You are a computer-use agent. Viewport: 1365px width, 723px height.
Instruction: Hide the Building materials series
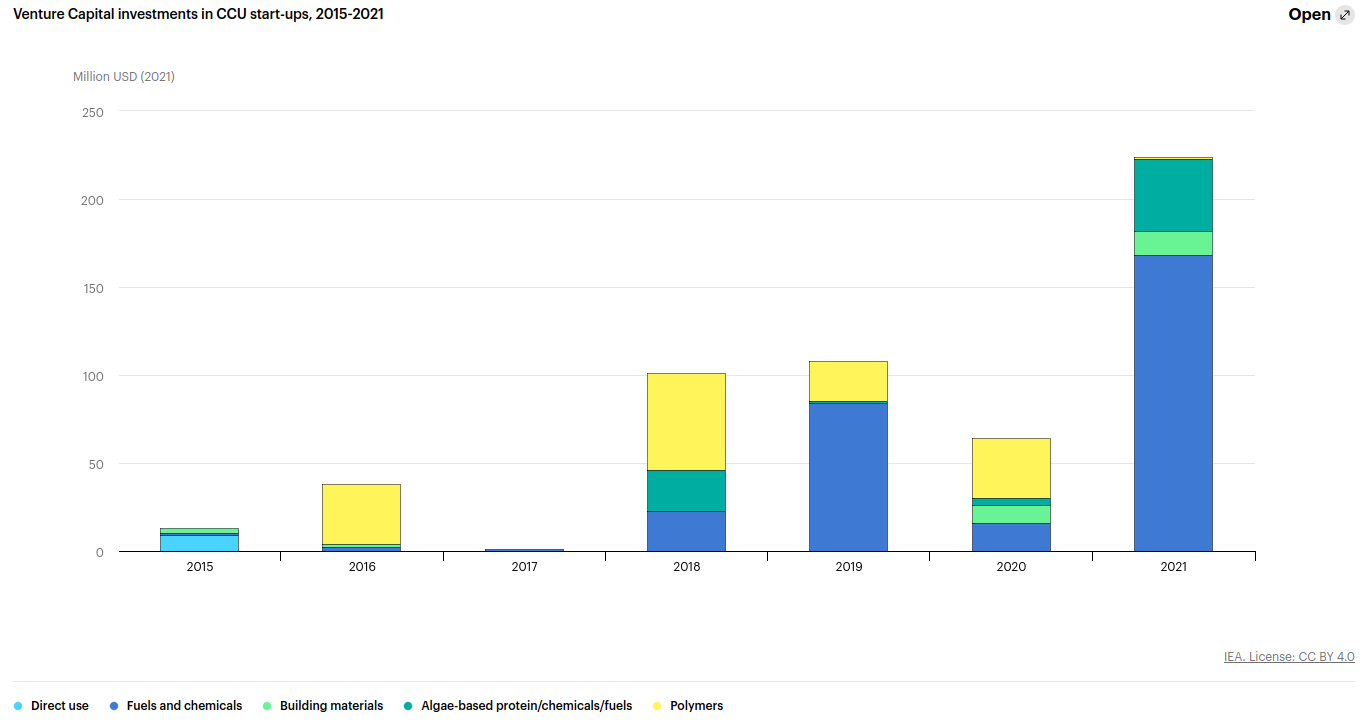[331, 706]
